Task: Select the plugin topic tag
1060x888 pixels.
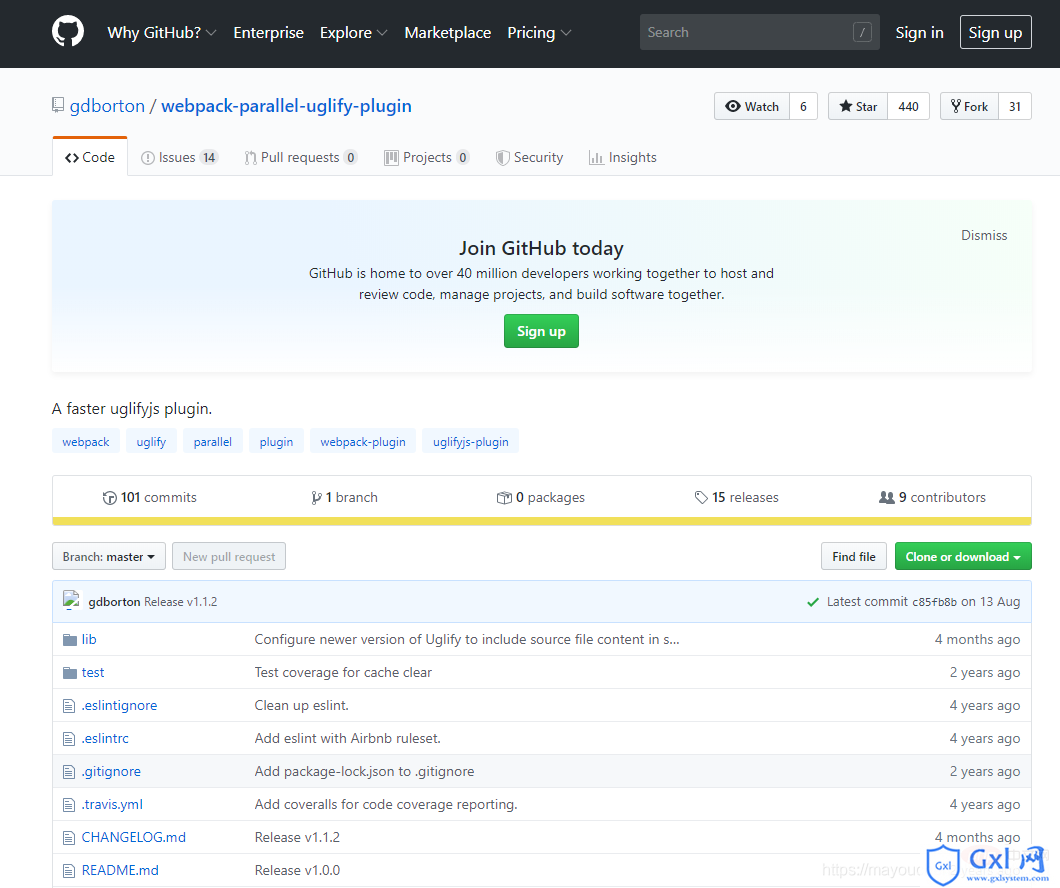Action: click(x=276, y=441)
